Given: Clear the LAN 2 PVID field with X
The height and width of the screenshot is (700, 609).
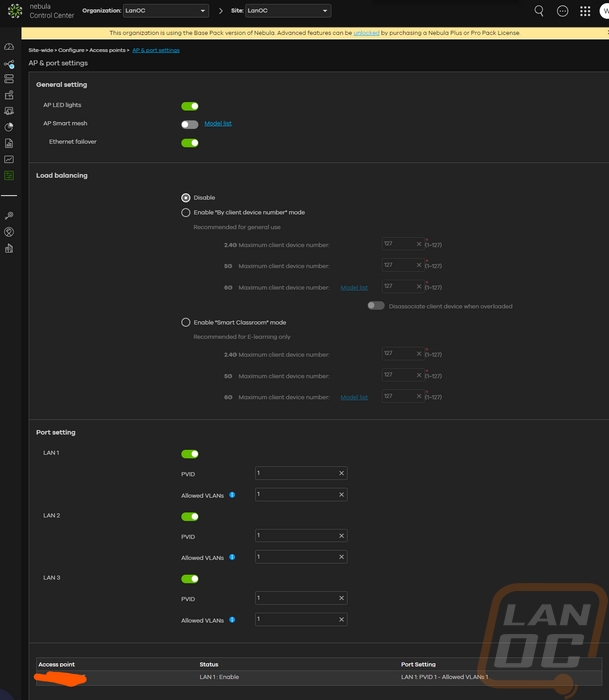Looking at the screenshot, I should coord(342,536).
